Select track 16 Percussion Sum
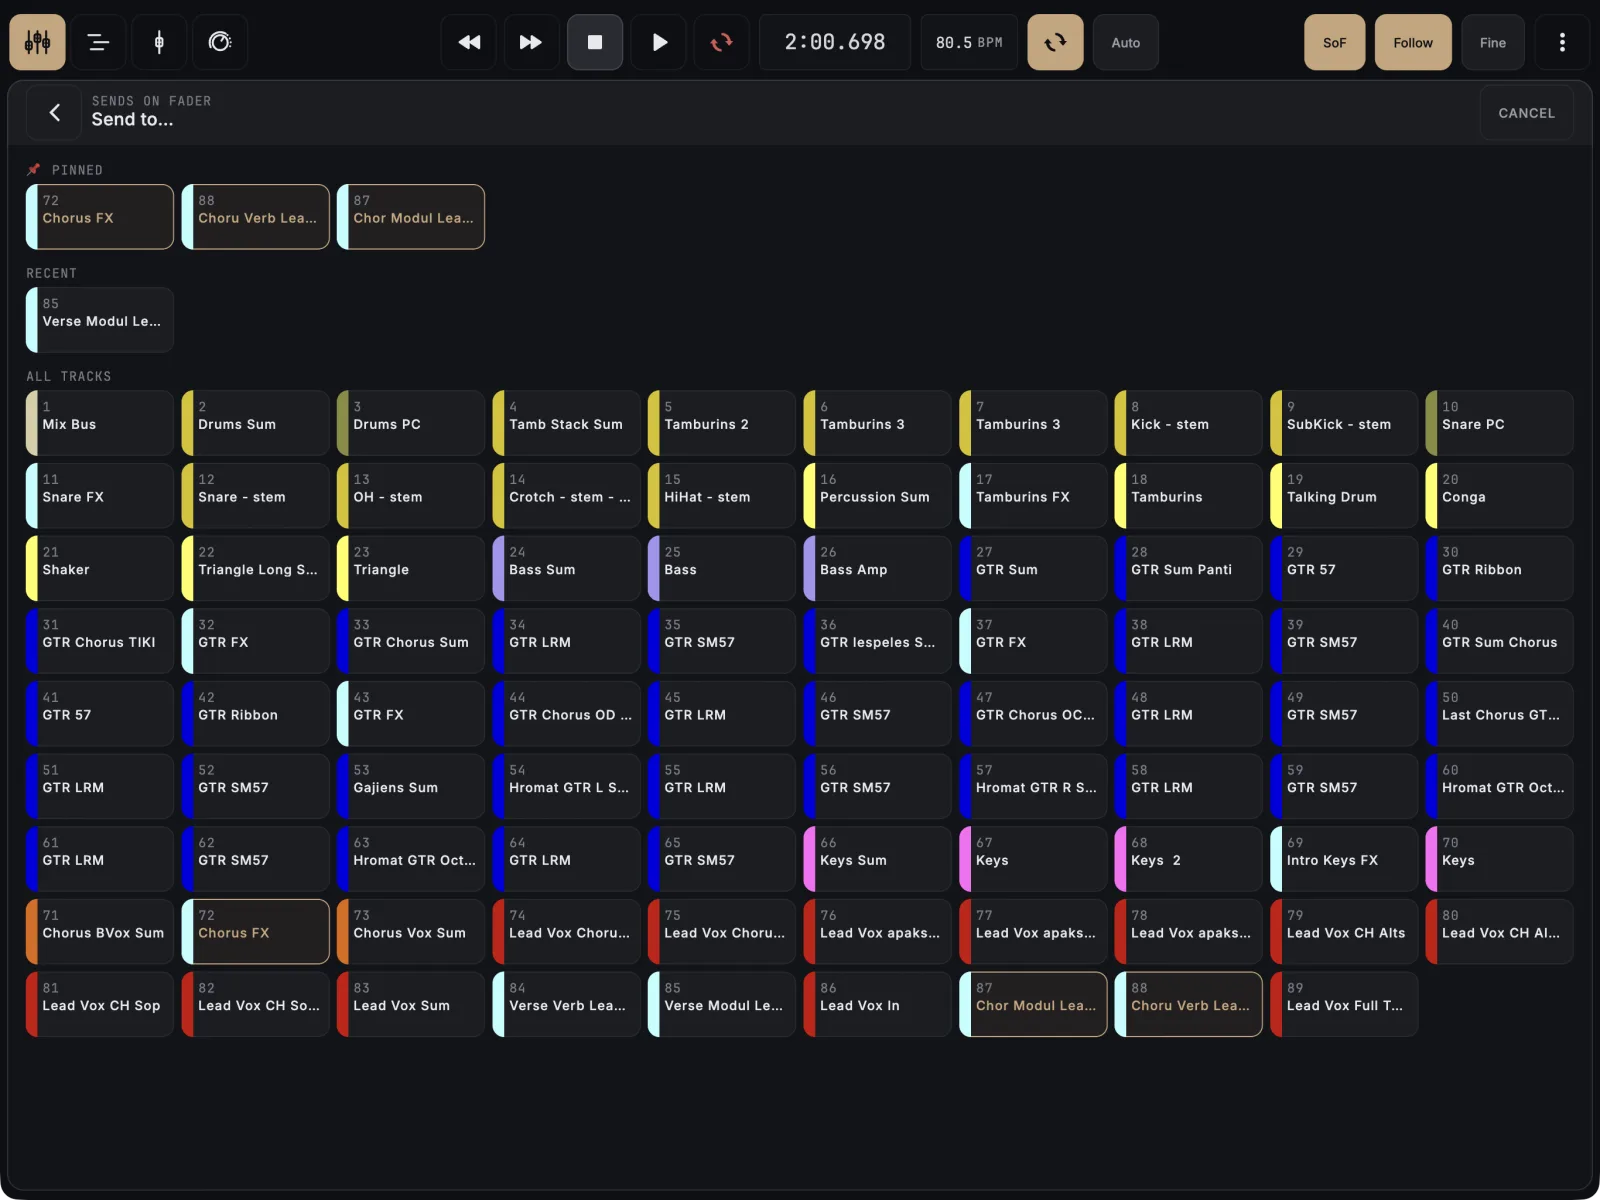1600x1200 pixels. 878,496
